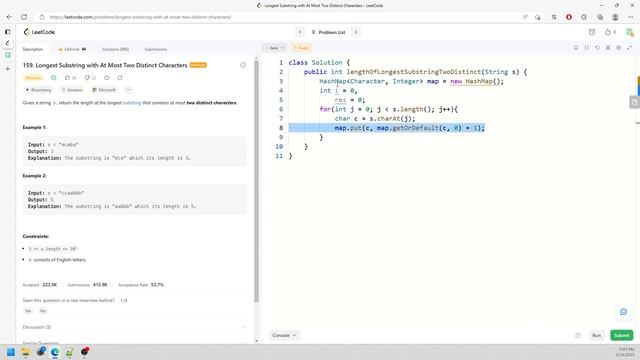Open editor shortcuts list icon
The width and height of the screenshot is (640, 360).
[x=608, y=48]
